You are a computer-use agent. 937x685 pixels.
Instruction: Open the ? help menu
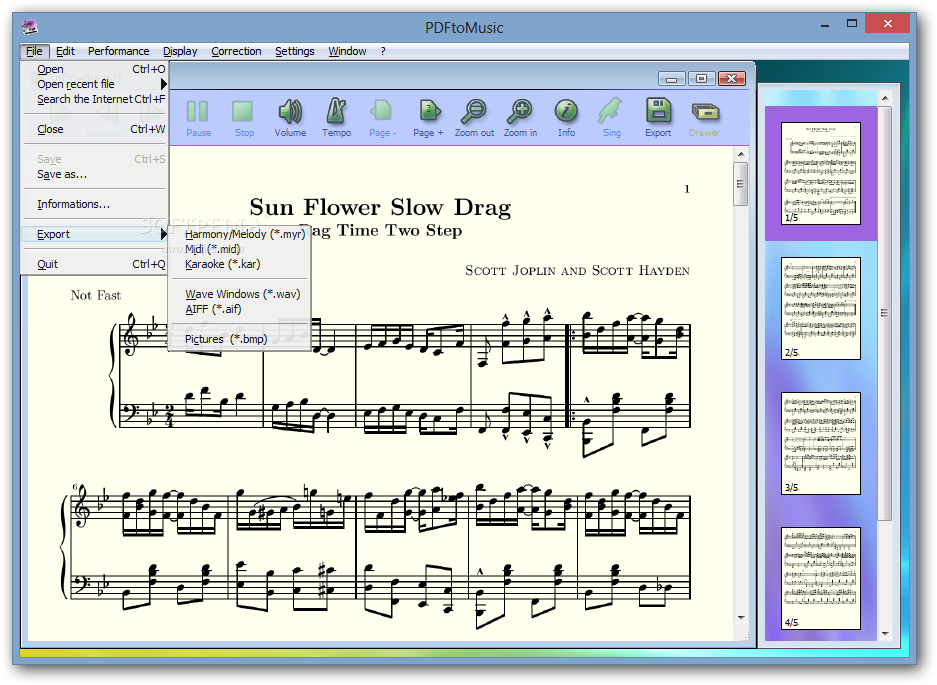383,51
